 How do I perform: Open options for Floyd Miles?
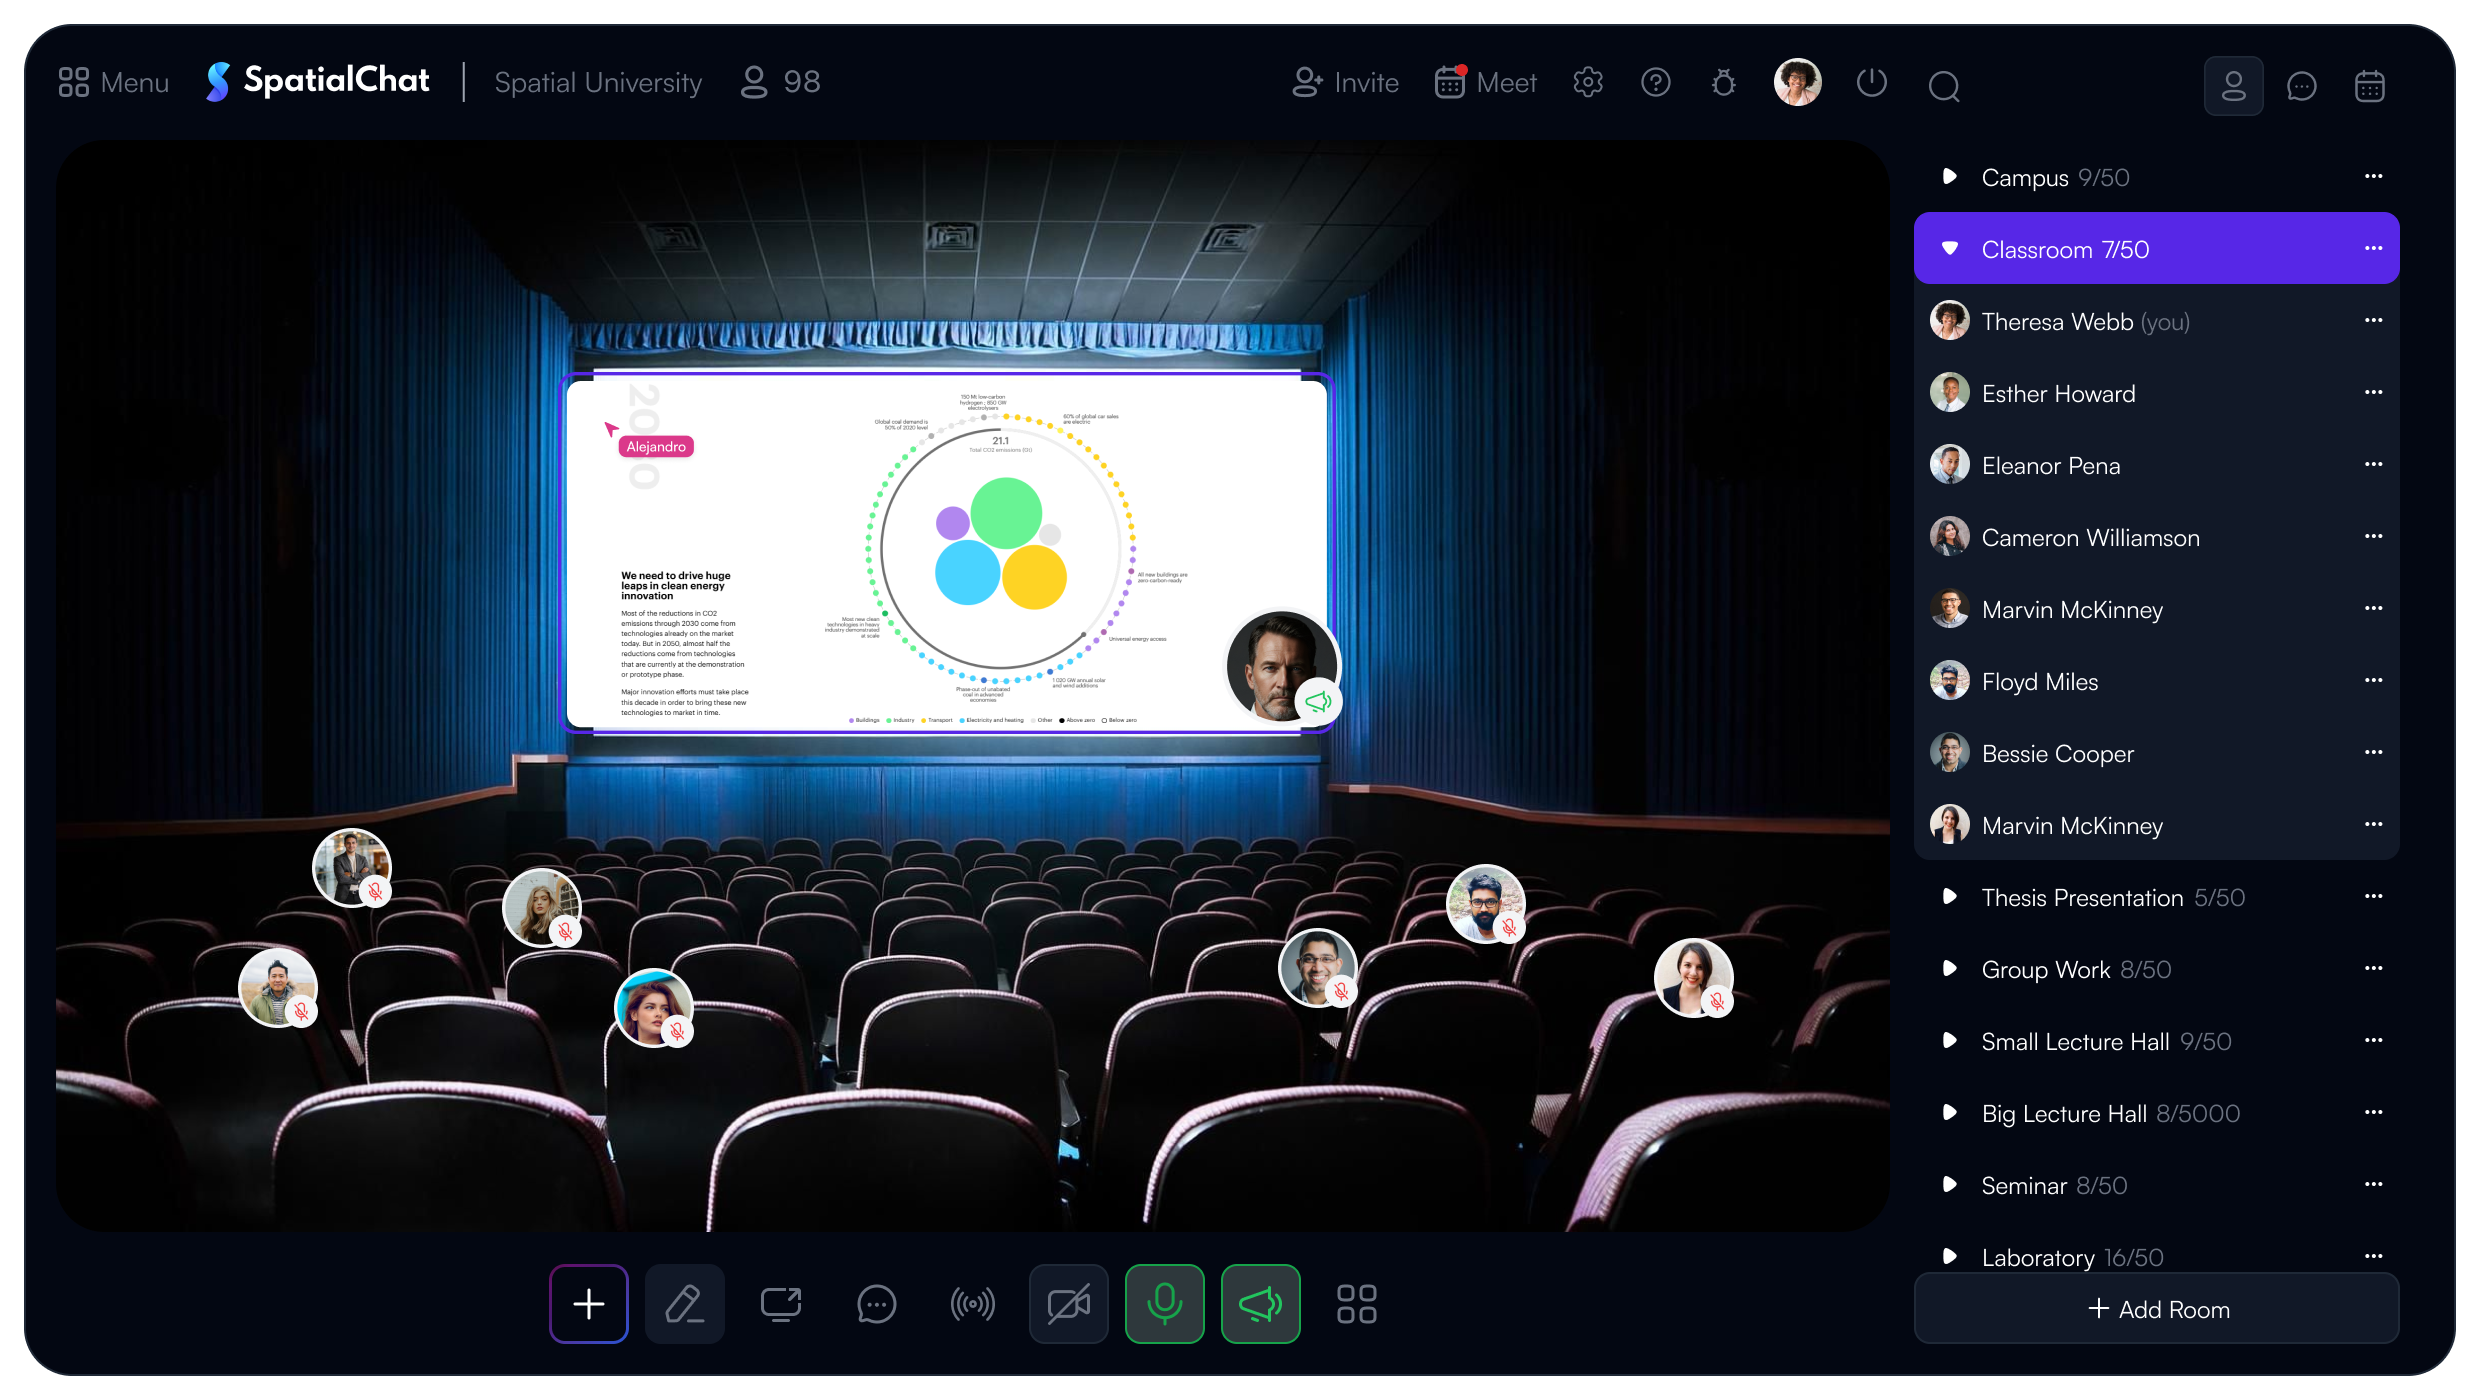(2374, 680)
